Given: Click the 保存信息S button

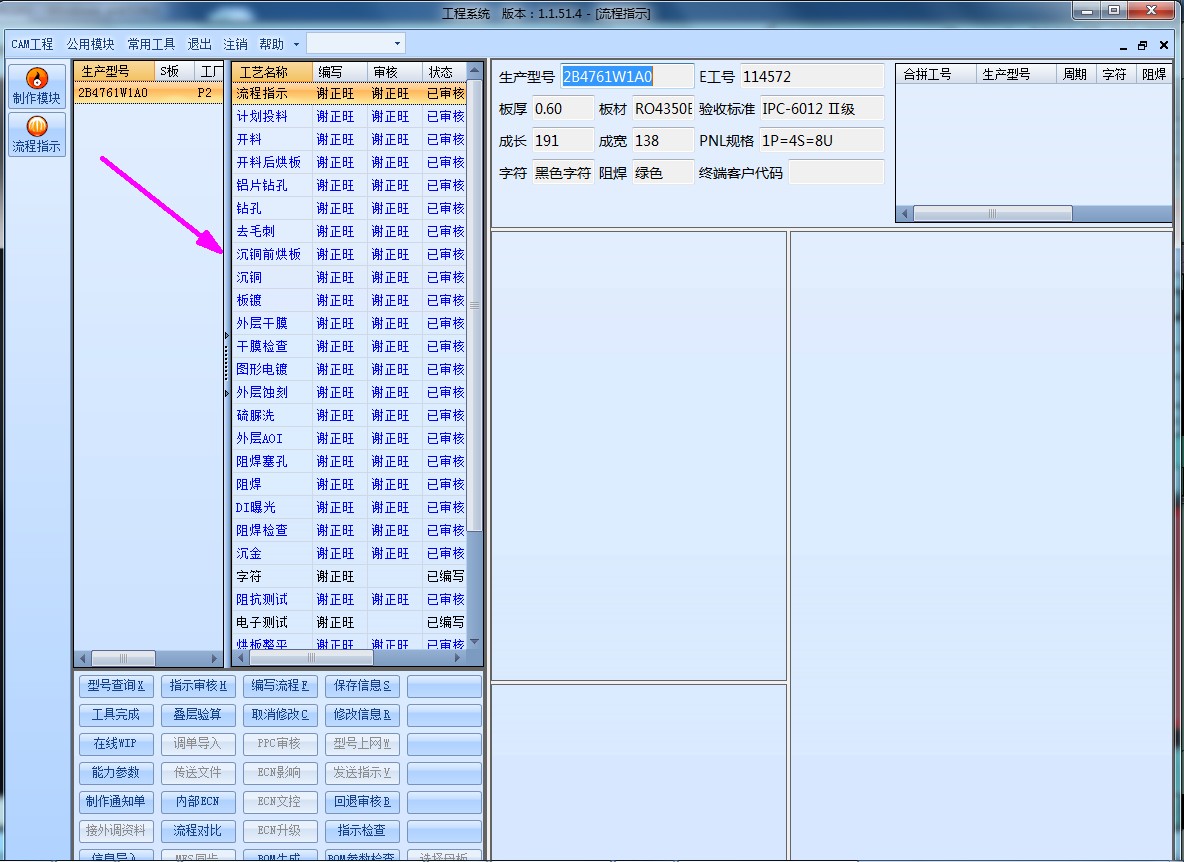Looking at the screenshot, I should (x=362, y=685).
